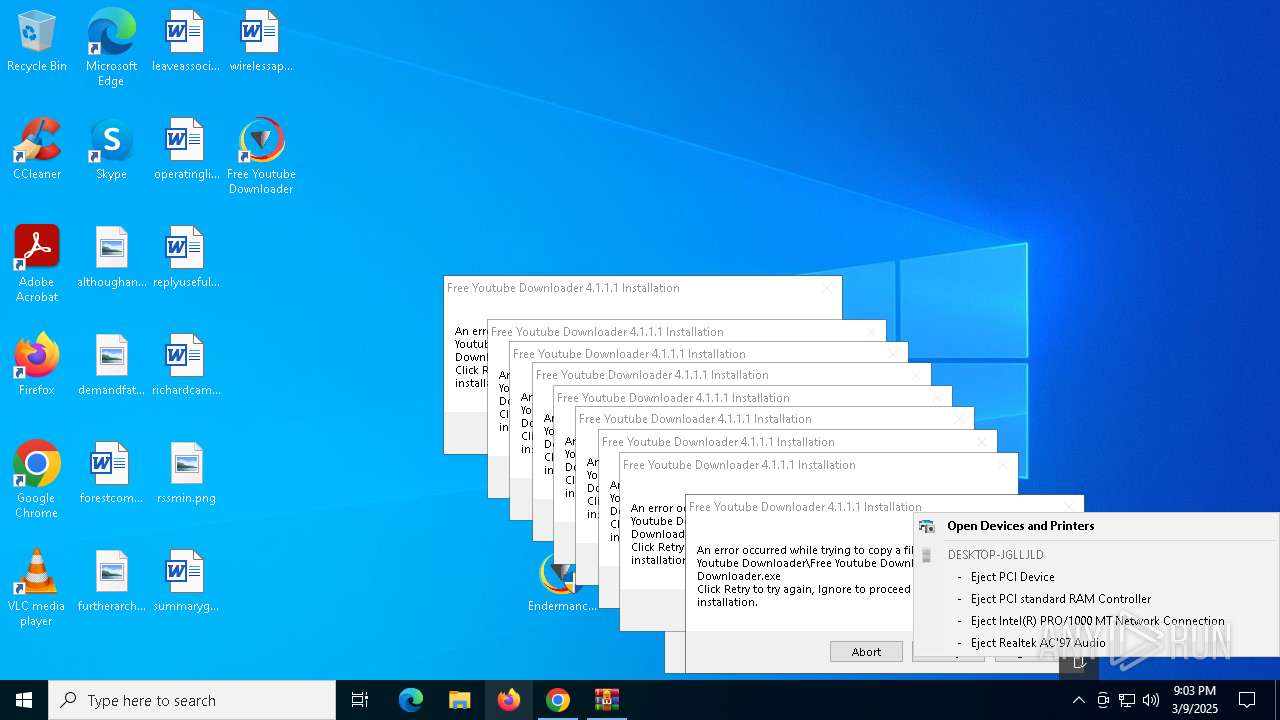The width and height of the screenshot is (1280, 720).
Task: Open Google Chrome from the taskbar
Action: (x=558, y=700)
